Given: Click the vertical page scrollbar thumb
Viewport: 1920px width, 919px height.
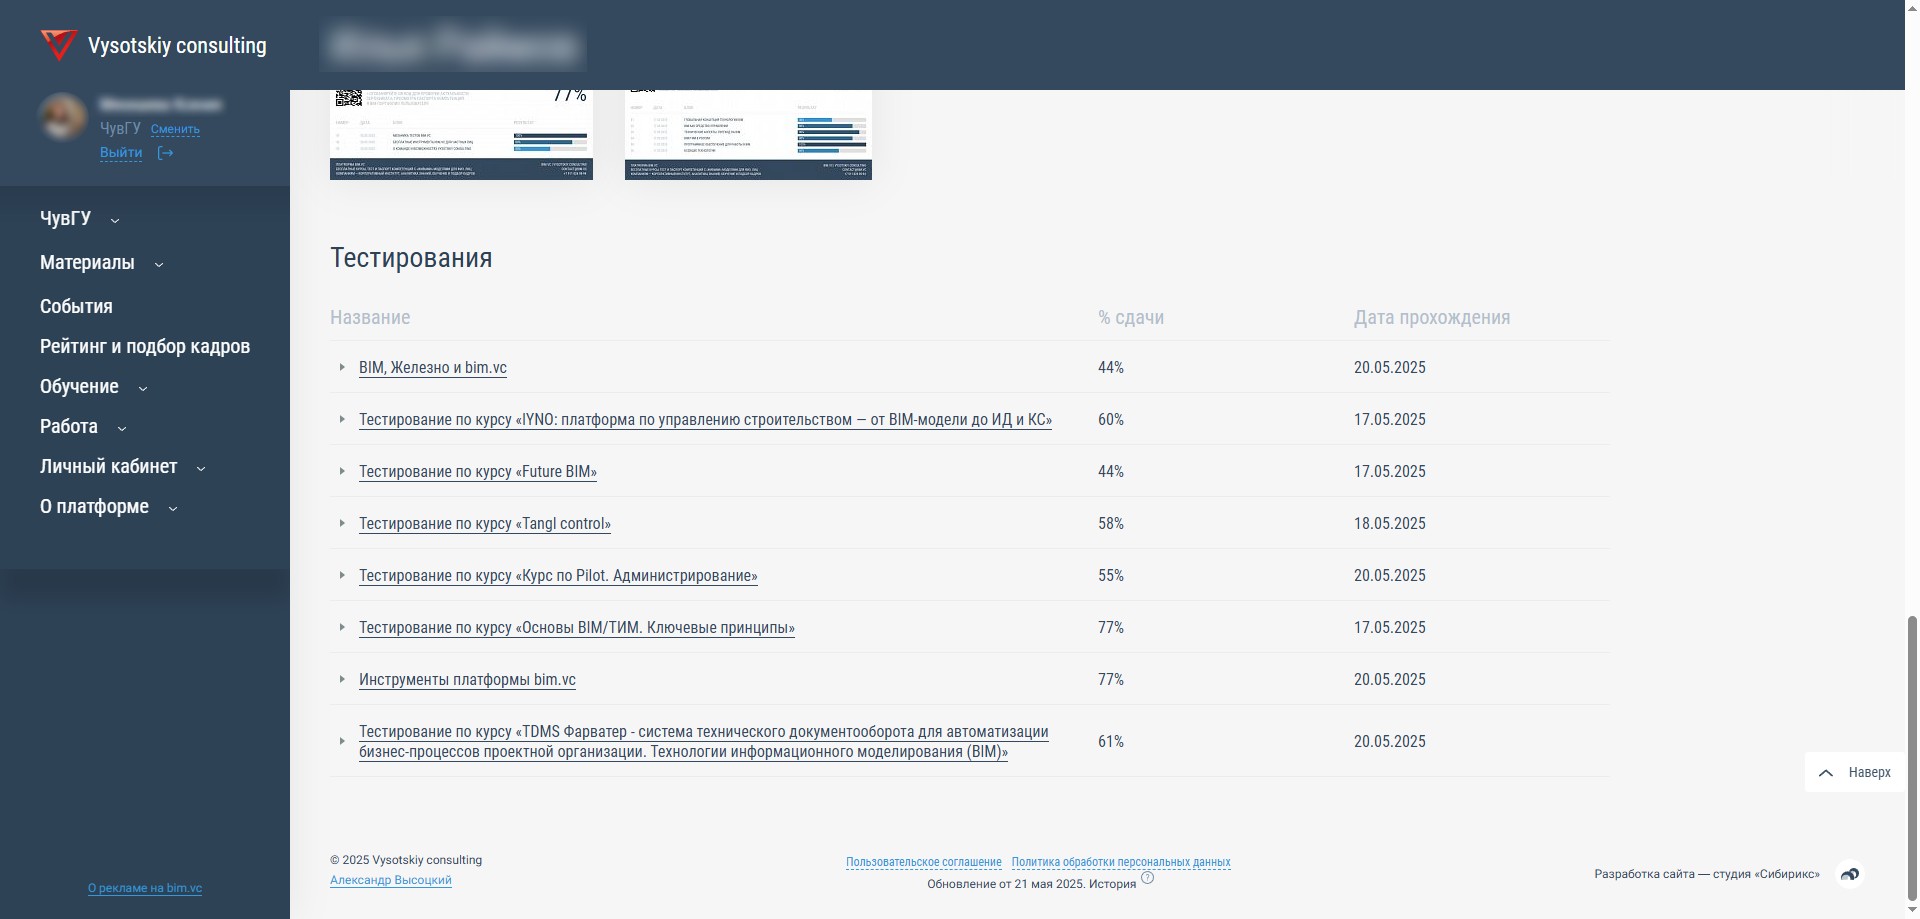Looking at the screenshot, I should pos(1912,760).
